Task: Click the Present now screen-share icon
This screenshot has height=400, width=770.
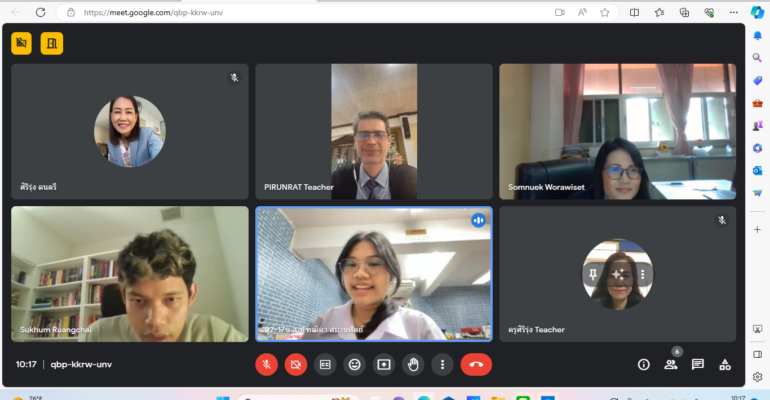Action: pyautogui.click(x=383, y=365)
